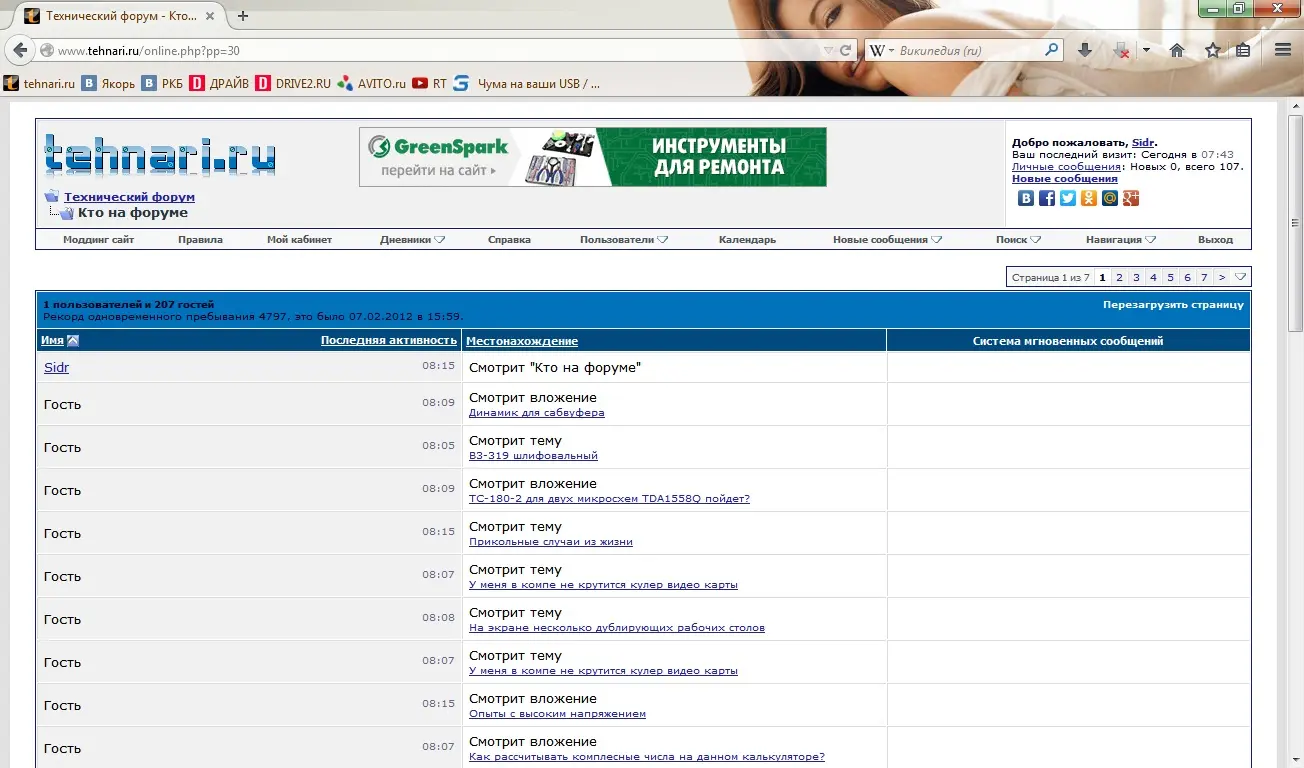Image resolution: width=1304 pixels, height=768 pixels.
Task: Click the download icon with the red cross
Action: tap(1122, 51)
